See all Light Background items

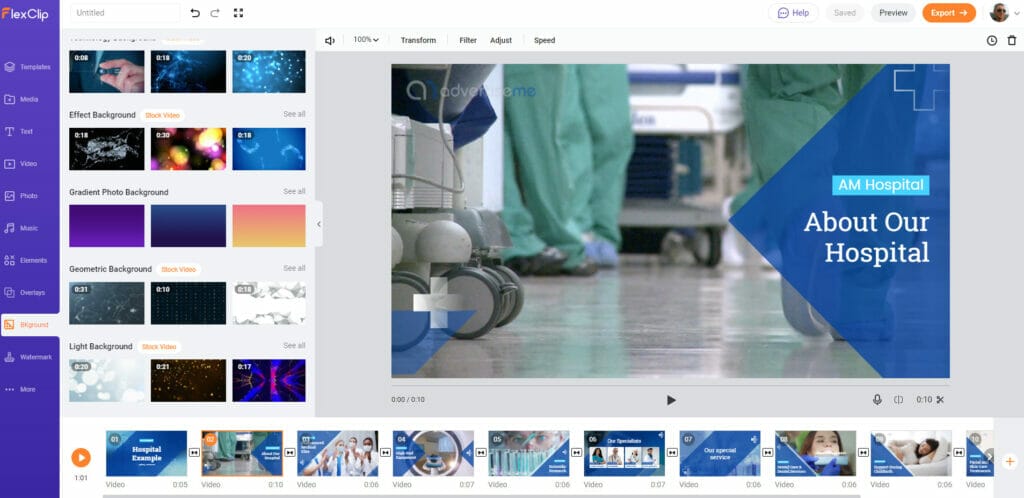294,346
